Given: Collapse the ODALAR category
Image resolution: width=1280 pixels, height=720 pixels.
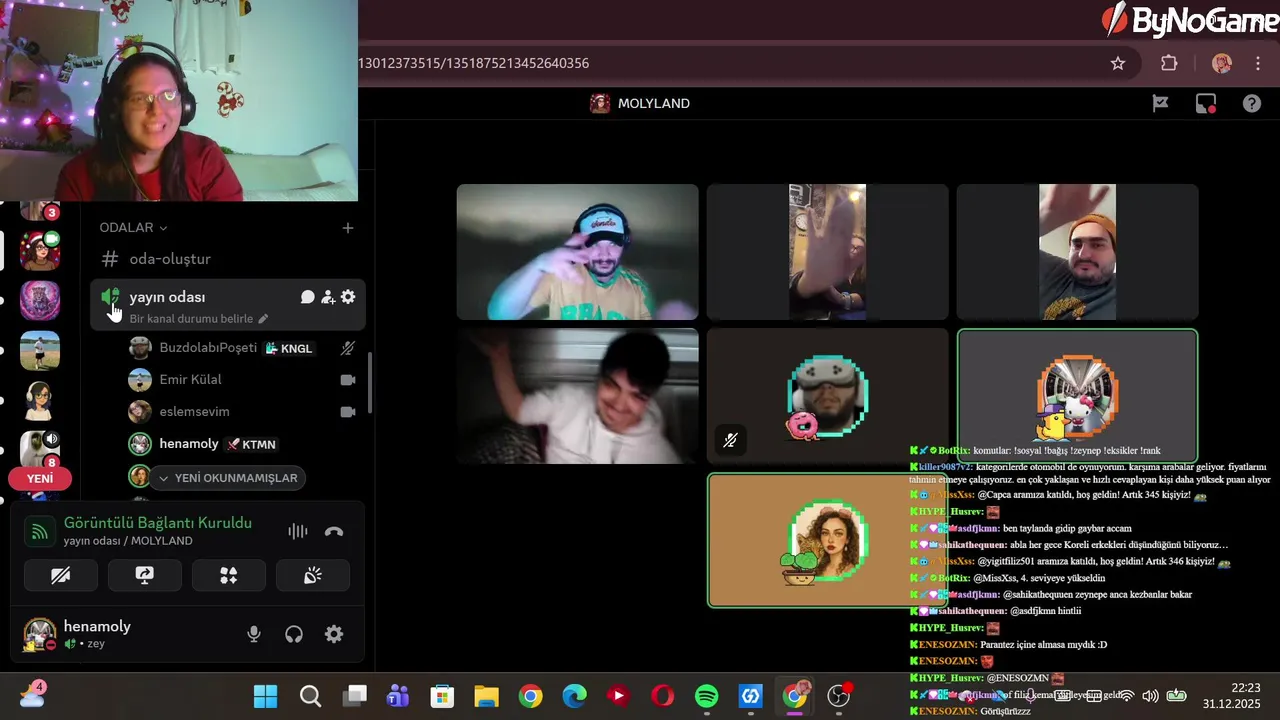Looking at the screenshot, I should point(133,228).
